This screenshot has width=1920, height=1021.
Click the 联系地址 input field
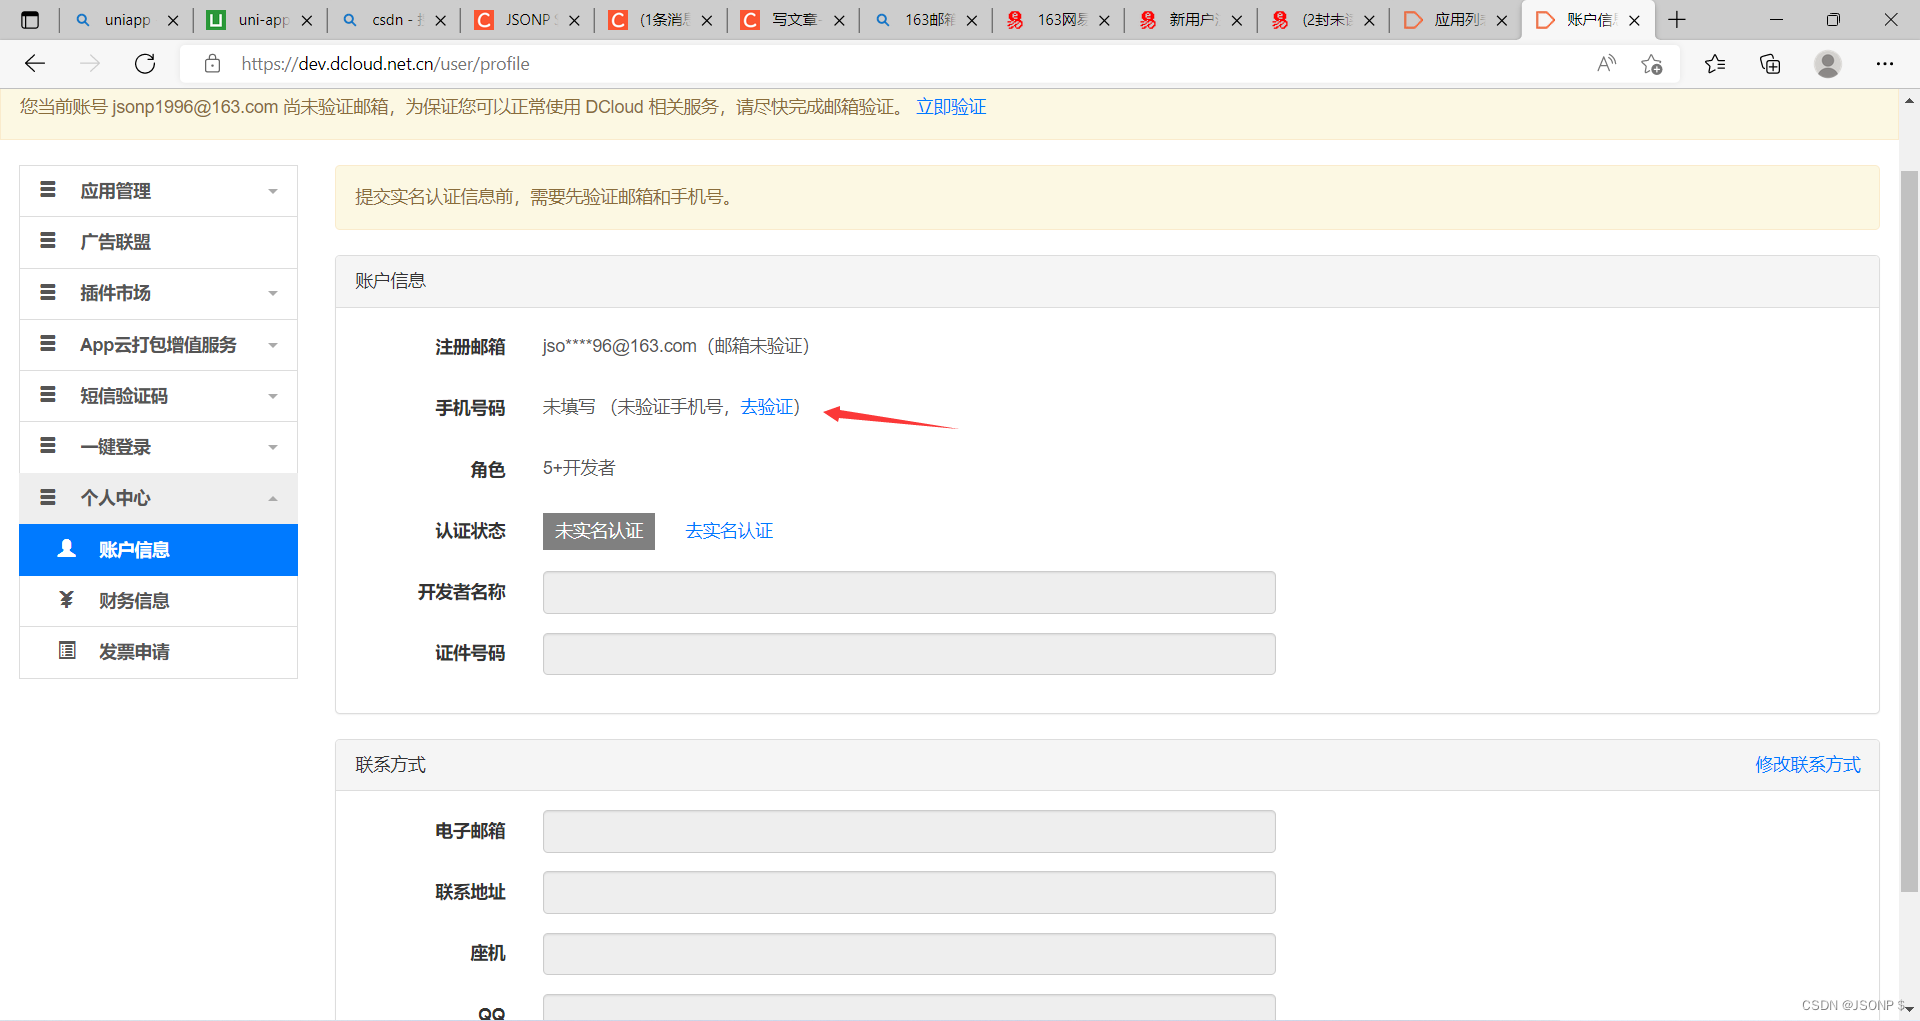coord(909,893)
